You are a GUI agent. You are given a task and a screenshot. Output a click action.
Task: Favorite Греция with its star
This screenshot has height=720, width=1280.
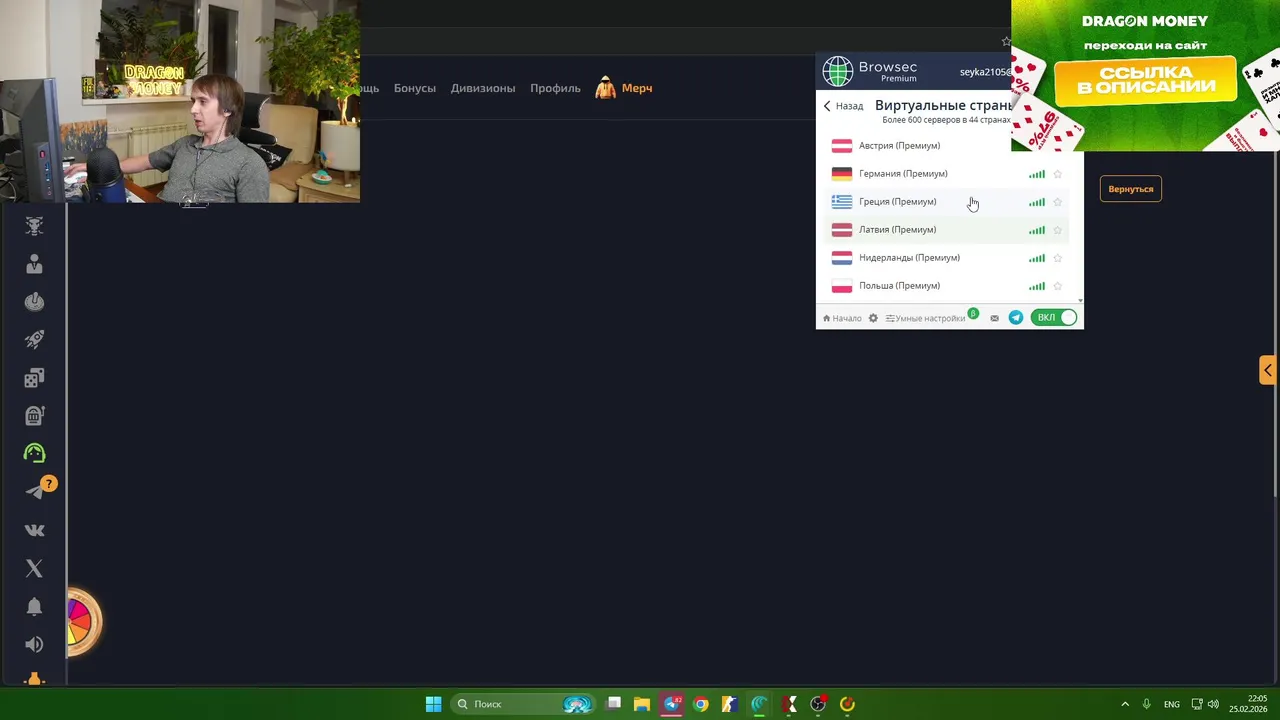click(1058, 202)
